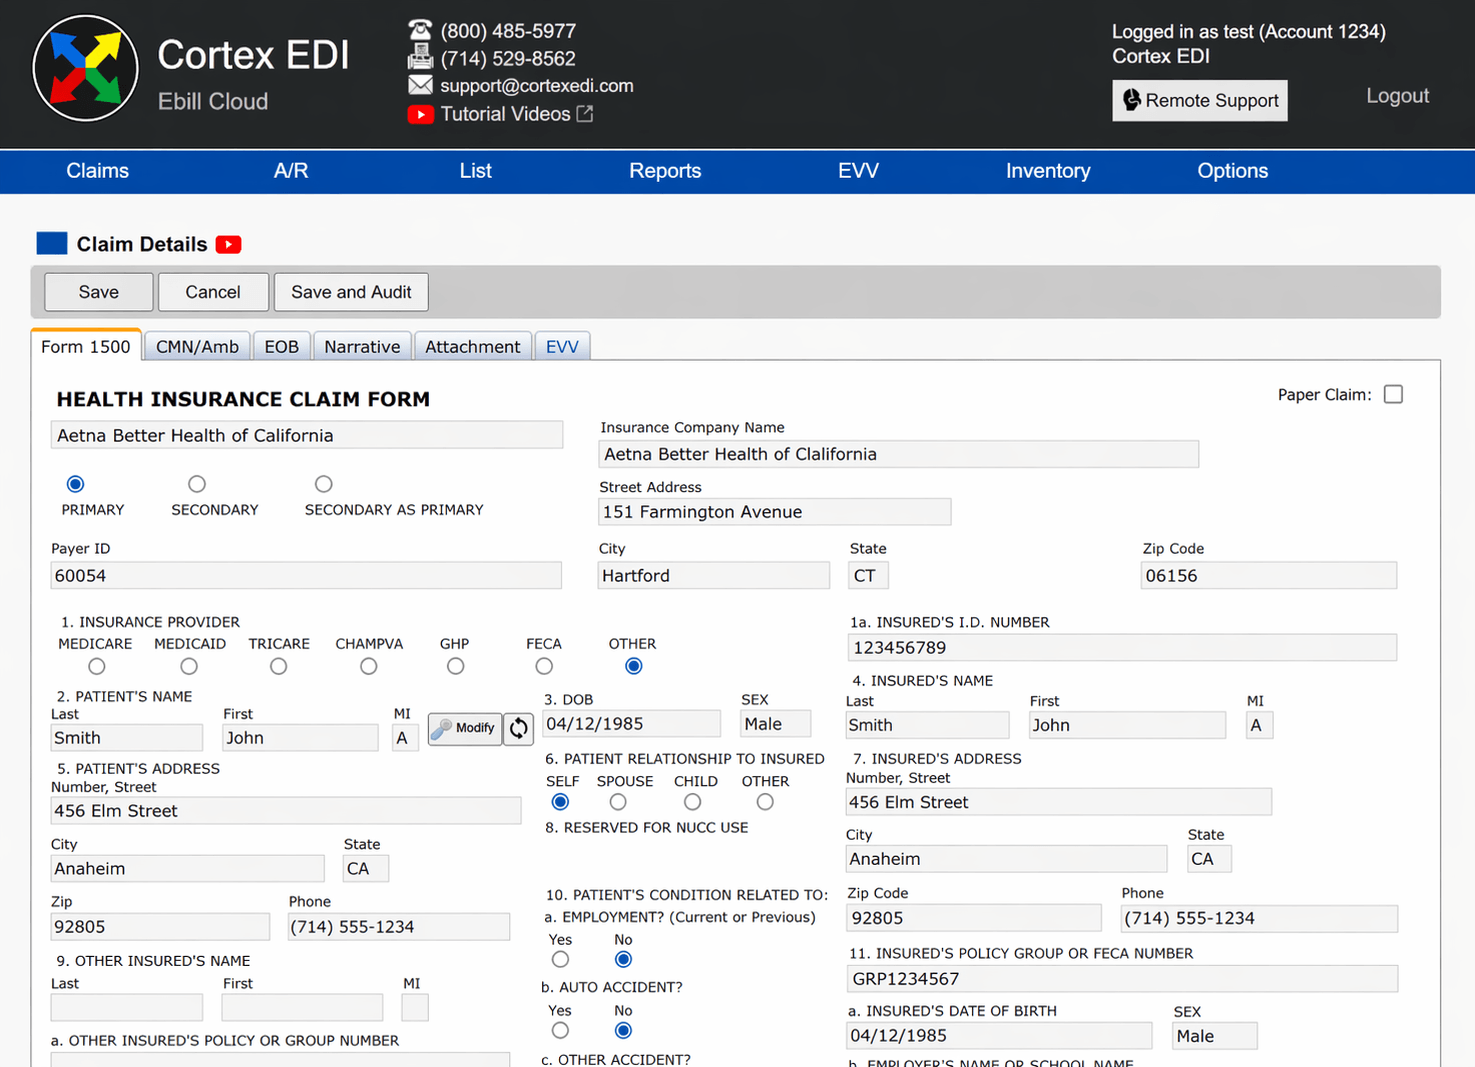The height and width of the screenshot is (1067, 1475).
Task: Click the insurance Zip Code 06156 field
Action: click(x=1268, y=576)
